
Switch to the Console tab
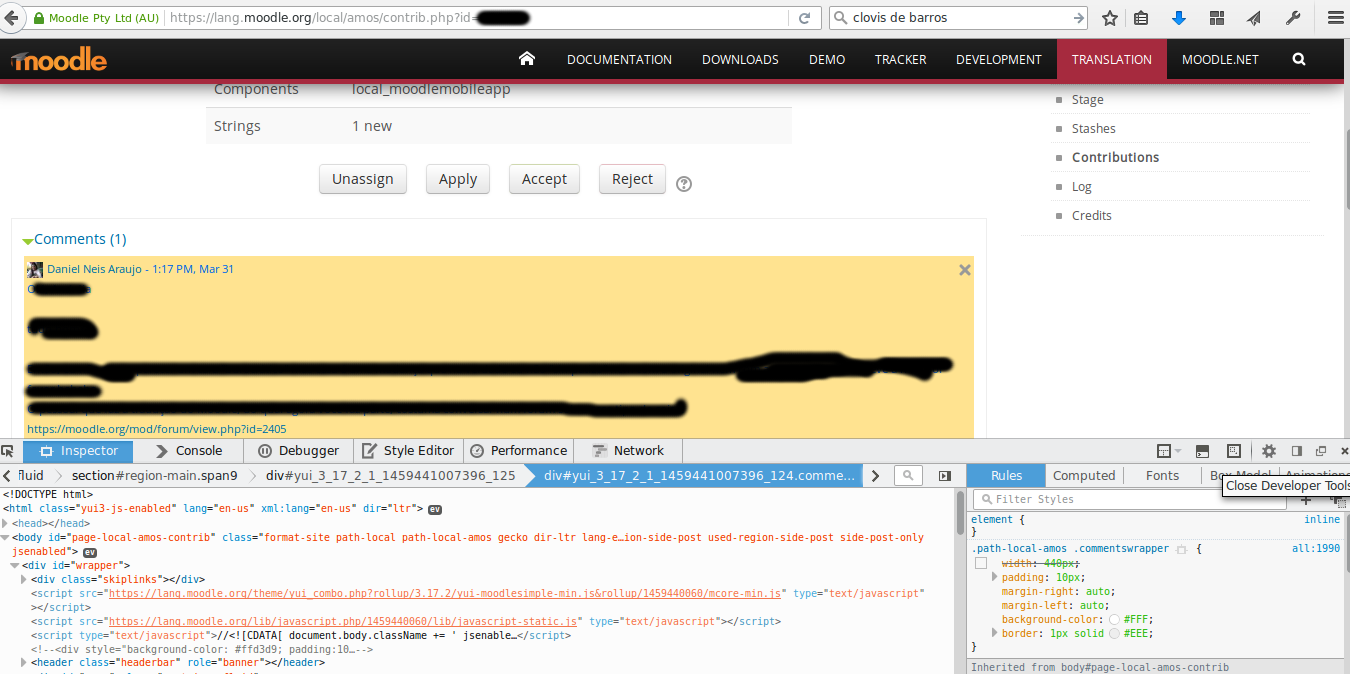pos(188,451)
